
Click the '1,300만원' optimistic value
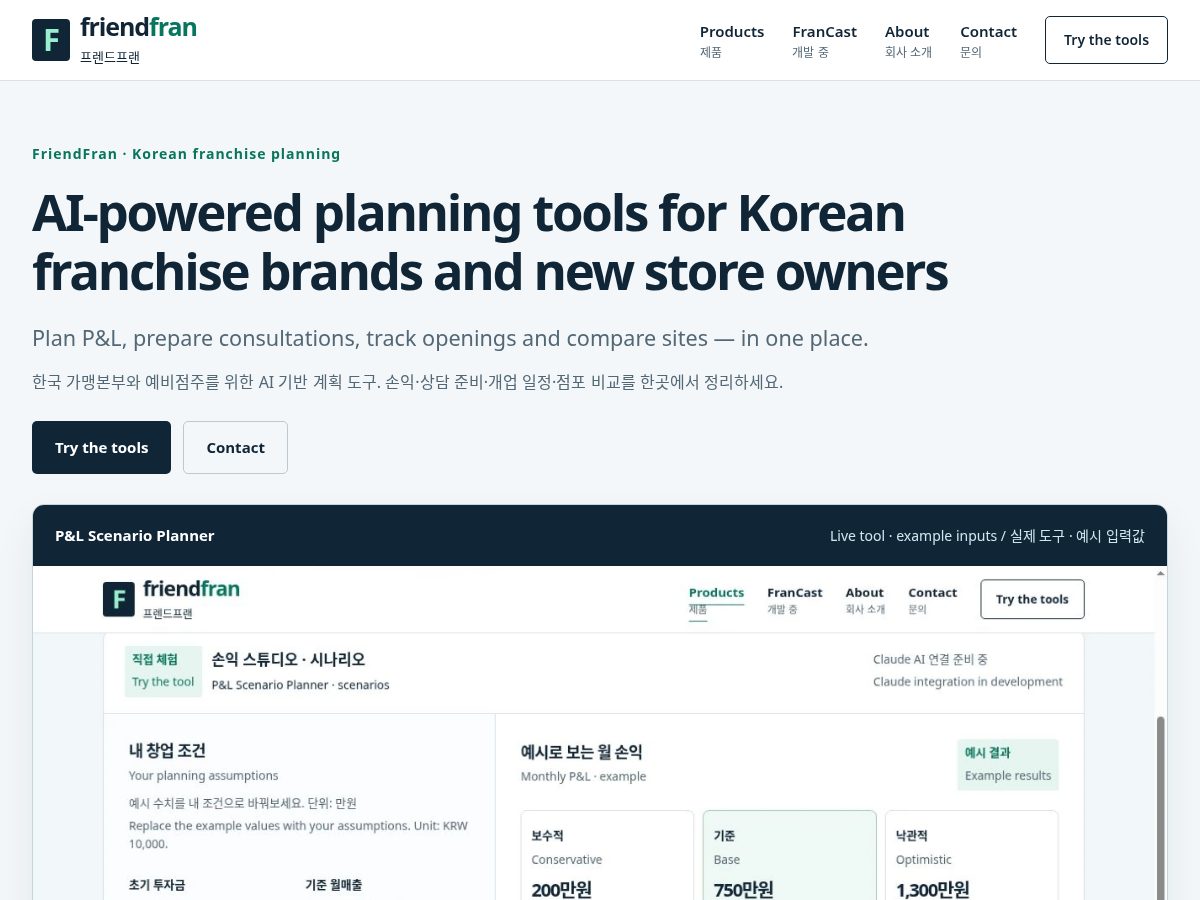pos(932,889)
